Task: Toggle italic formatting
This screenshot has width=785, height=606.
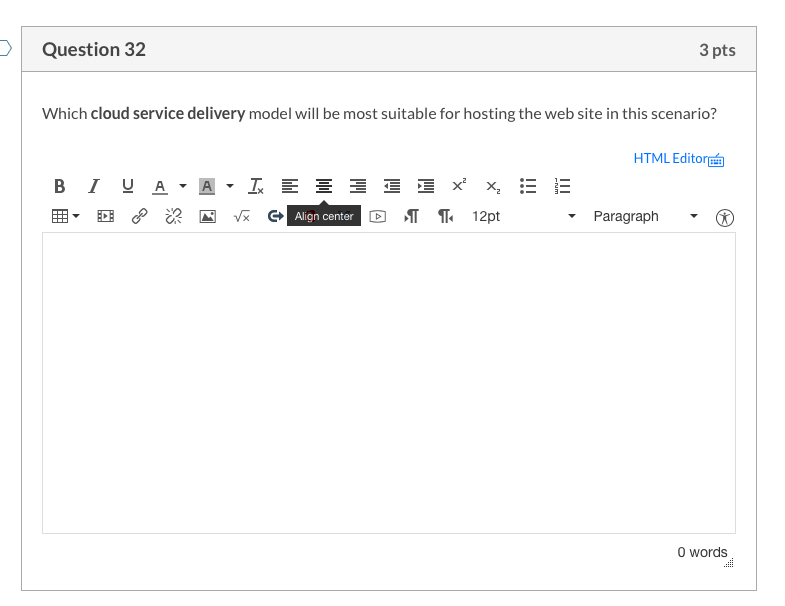Action: click(94, 186)
